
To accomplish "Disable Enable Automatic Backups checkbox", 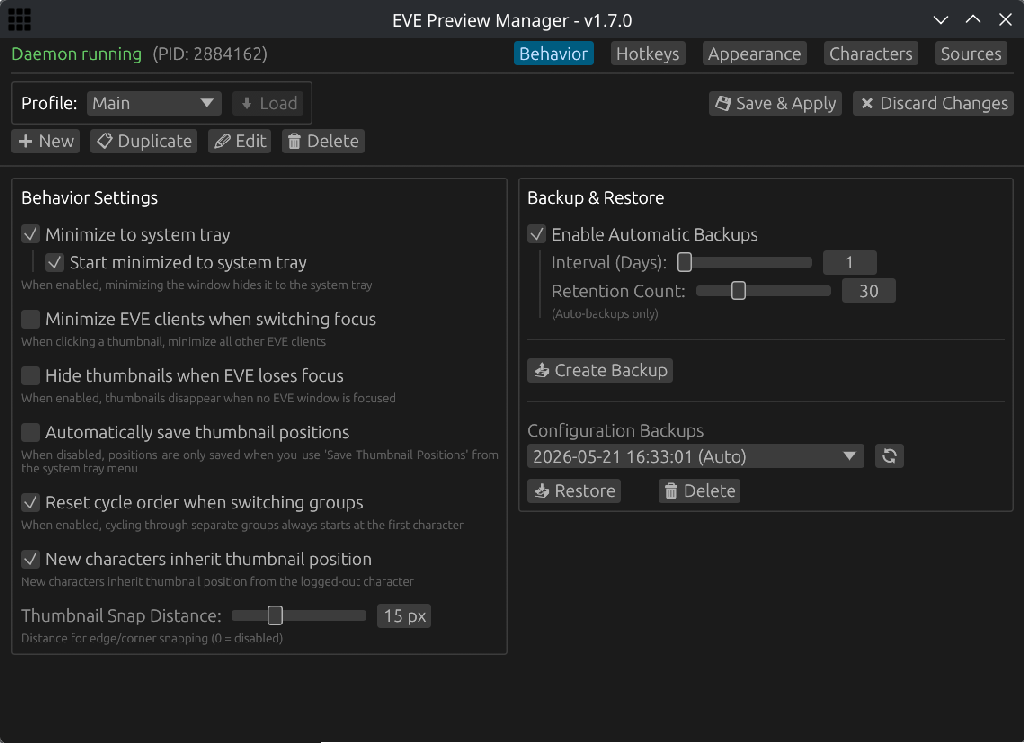I will (537, 234).
